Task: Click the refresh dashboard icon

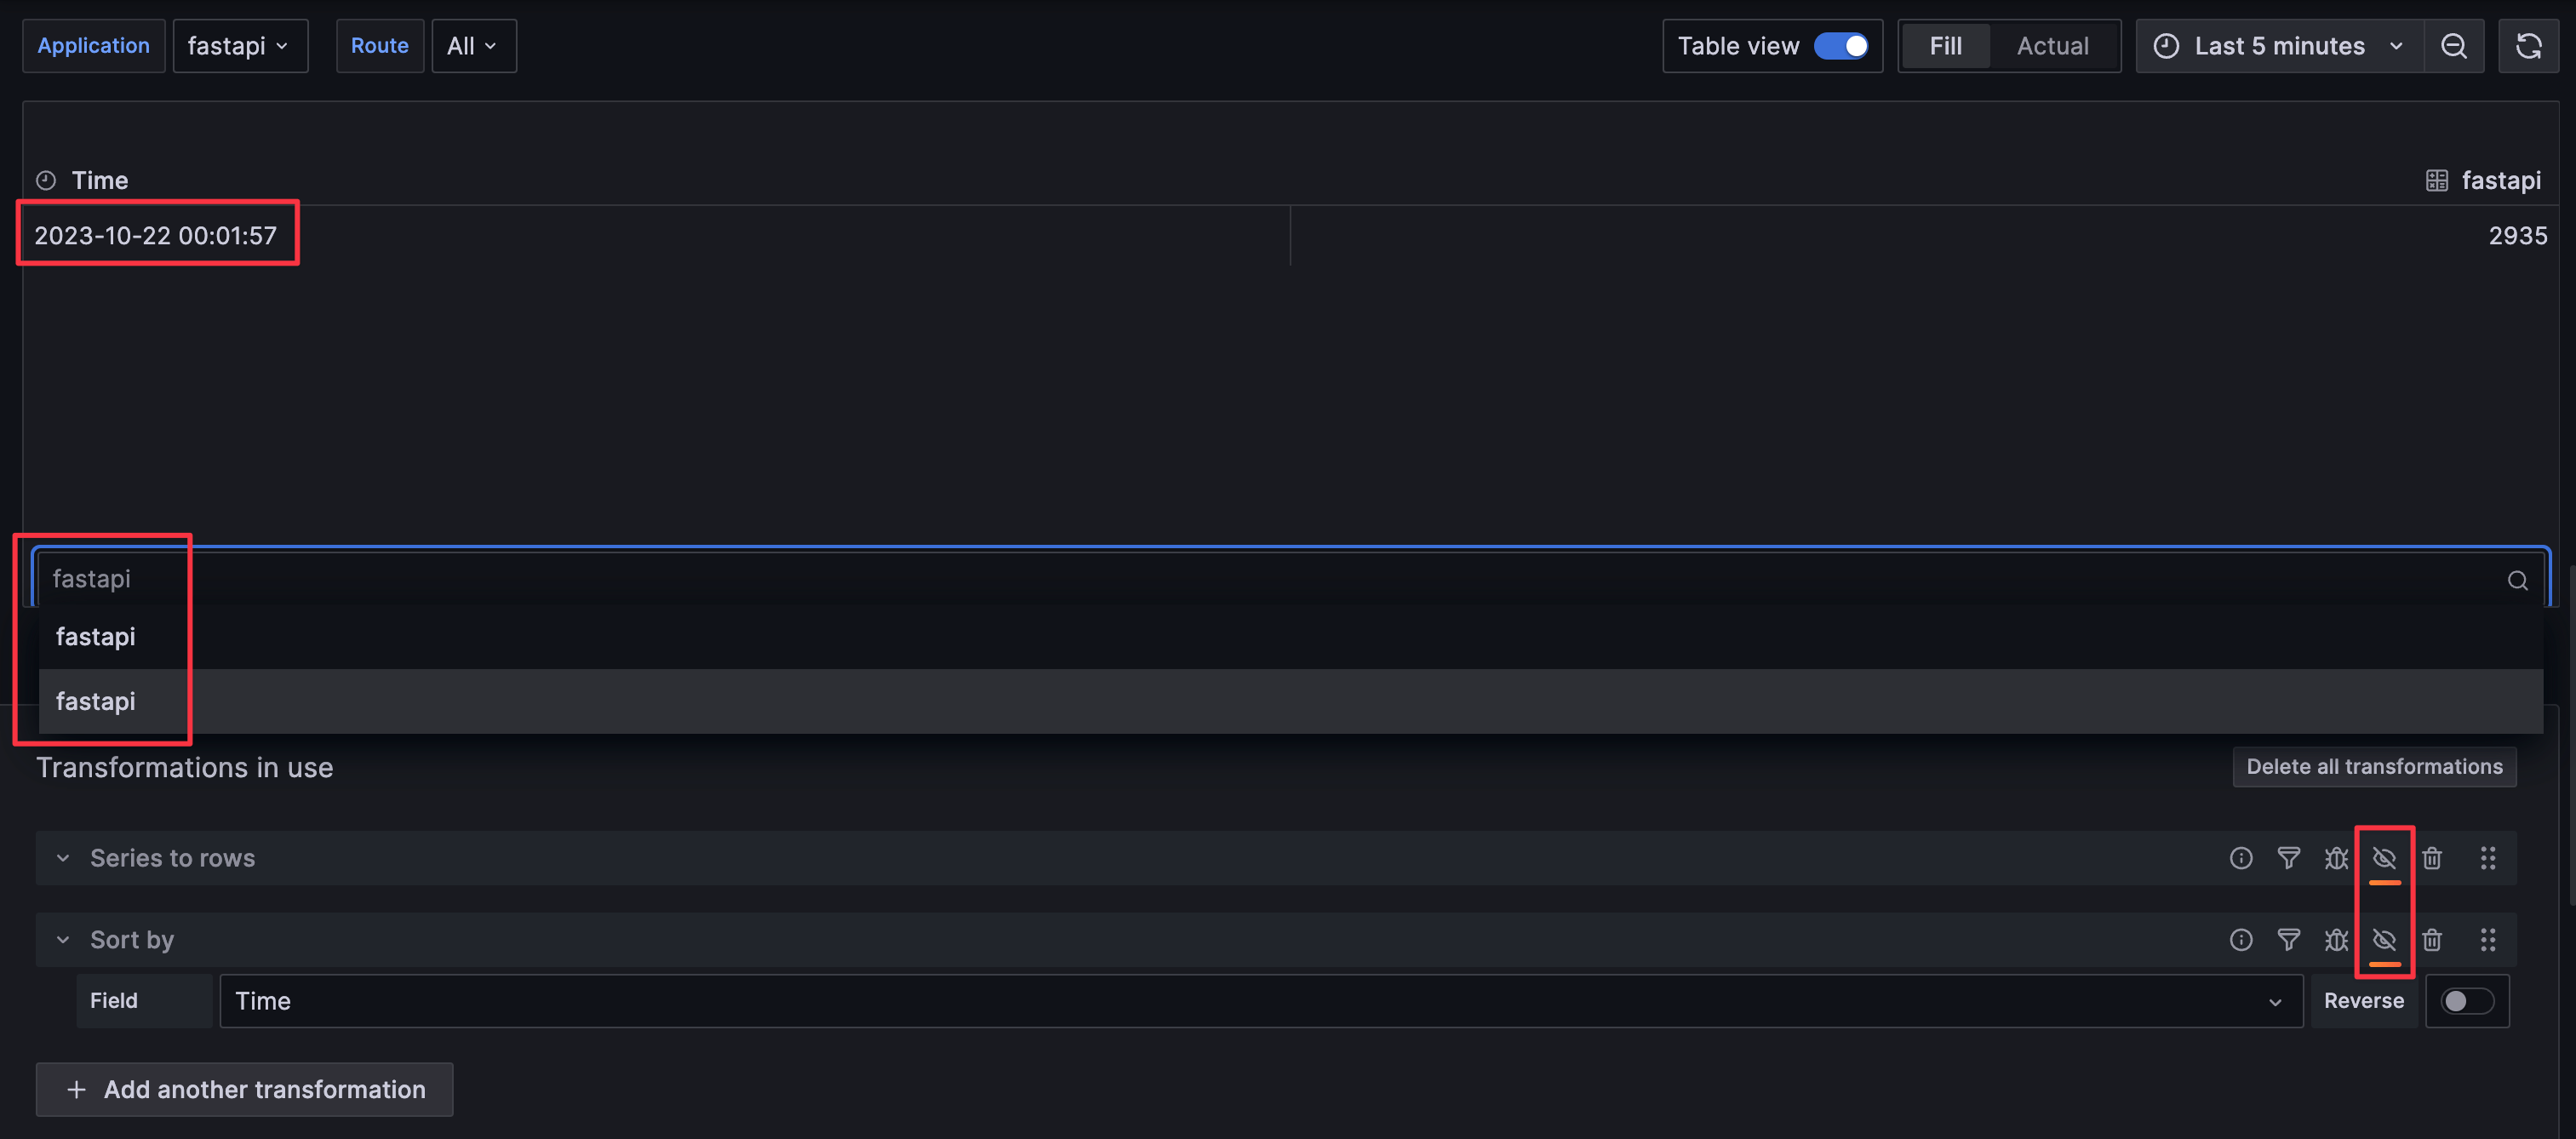Action: point(2528,46)
